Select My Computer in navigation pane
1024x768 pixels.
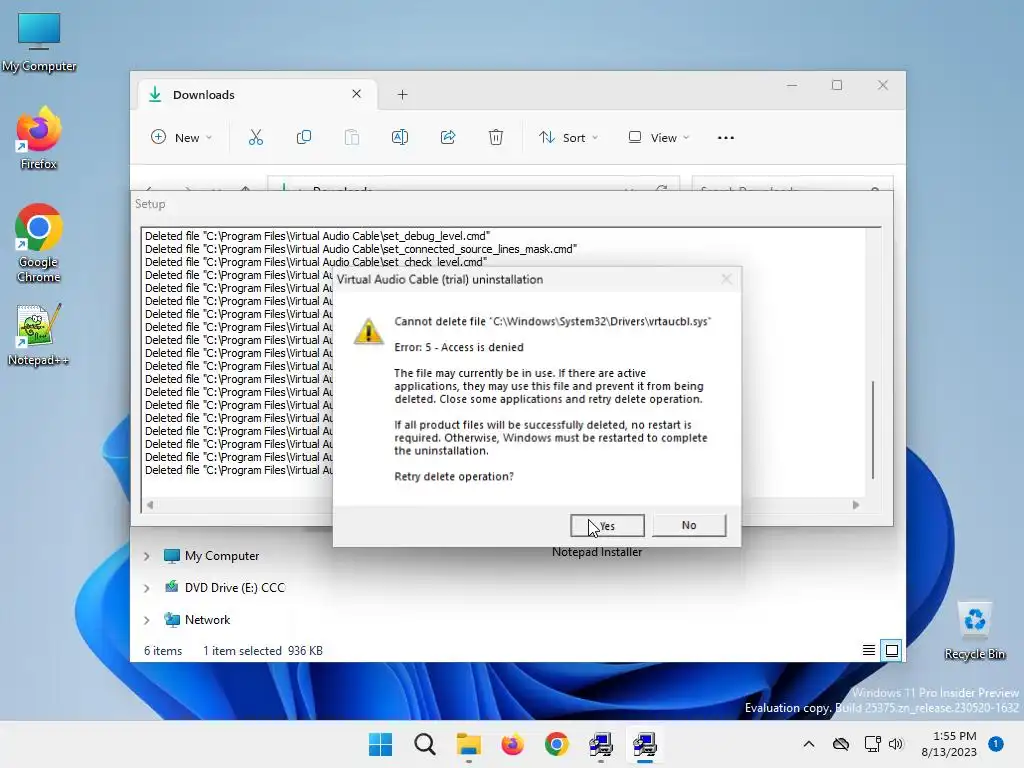click(212, 556)
